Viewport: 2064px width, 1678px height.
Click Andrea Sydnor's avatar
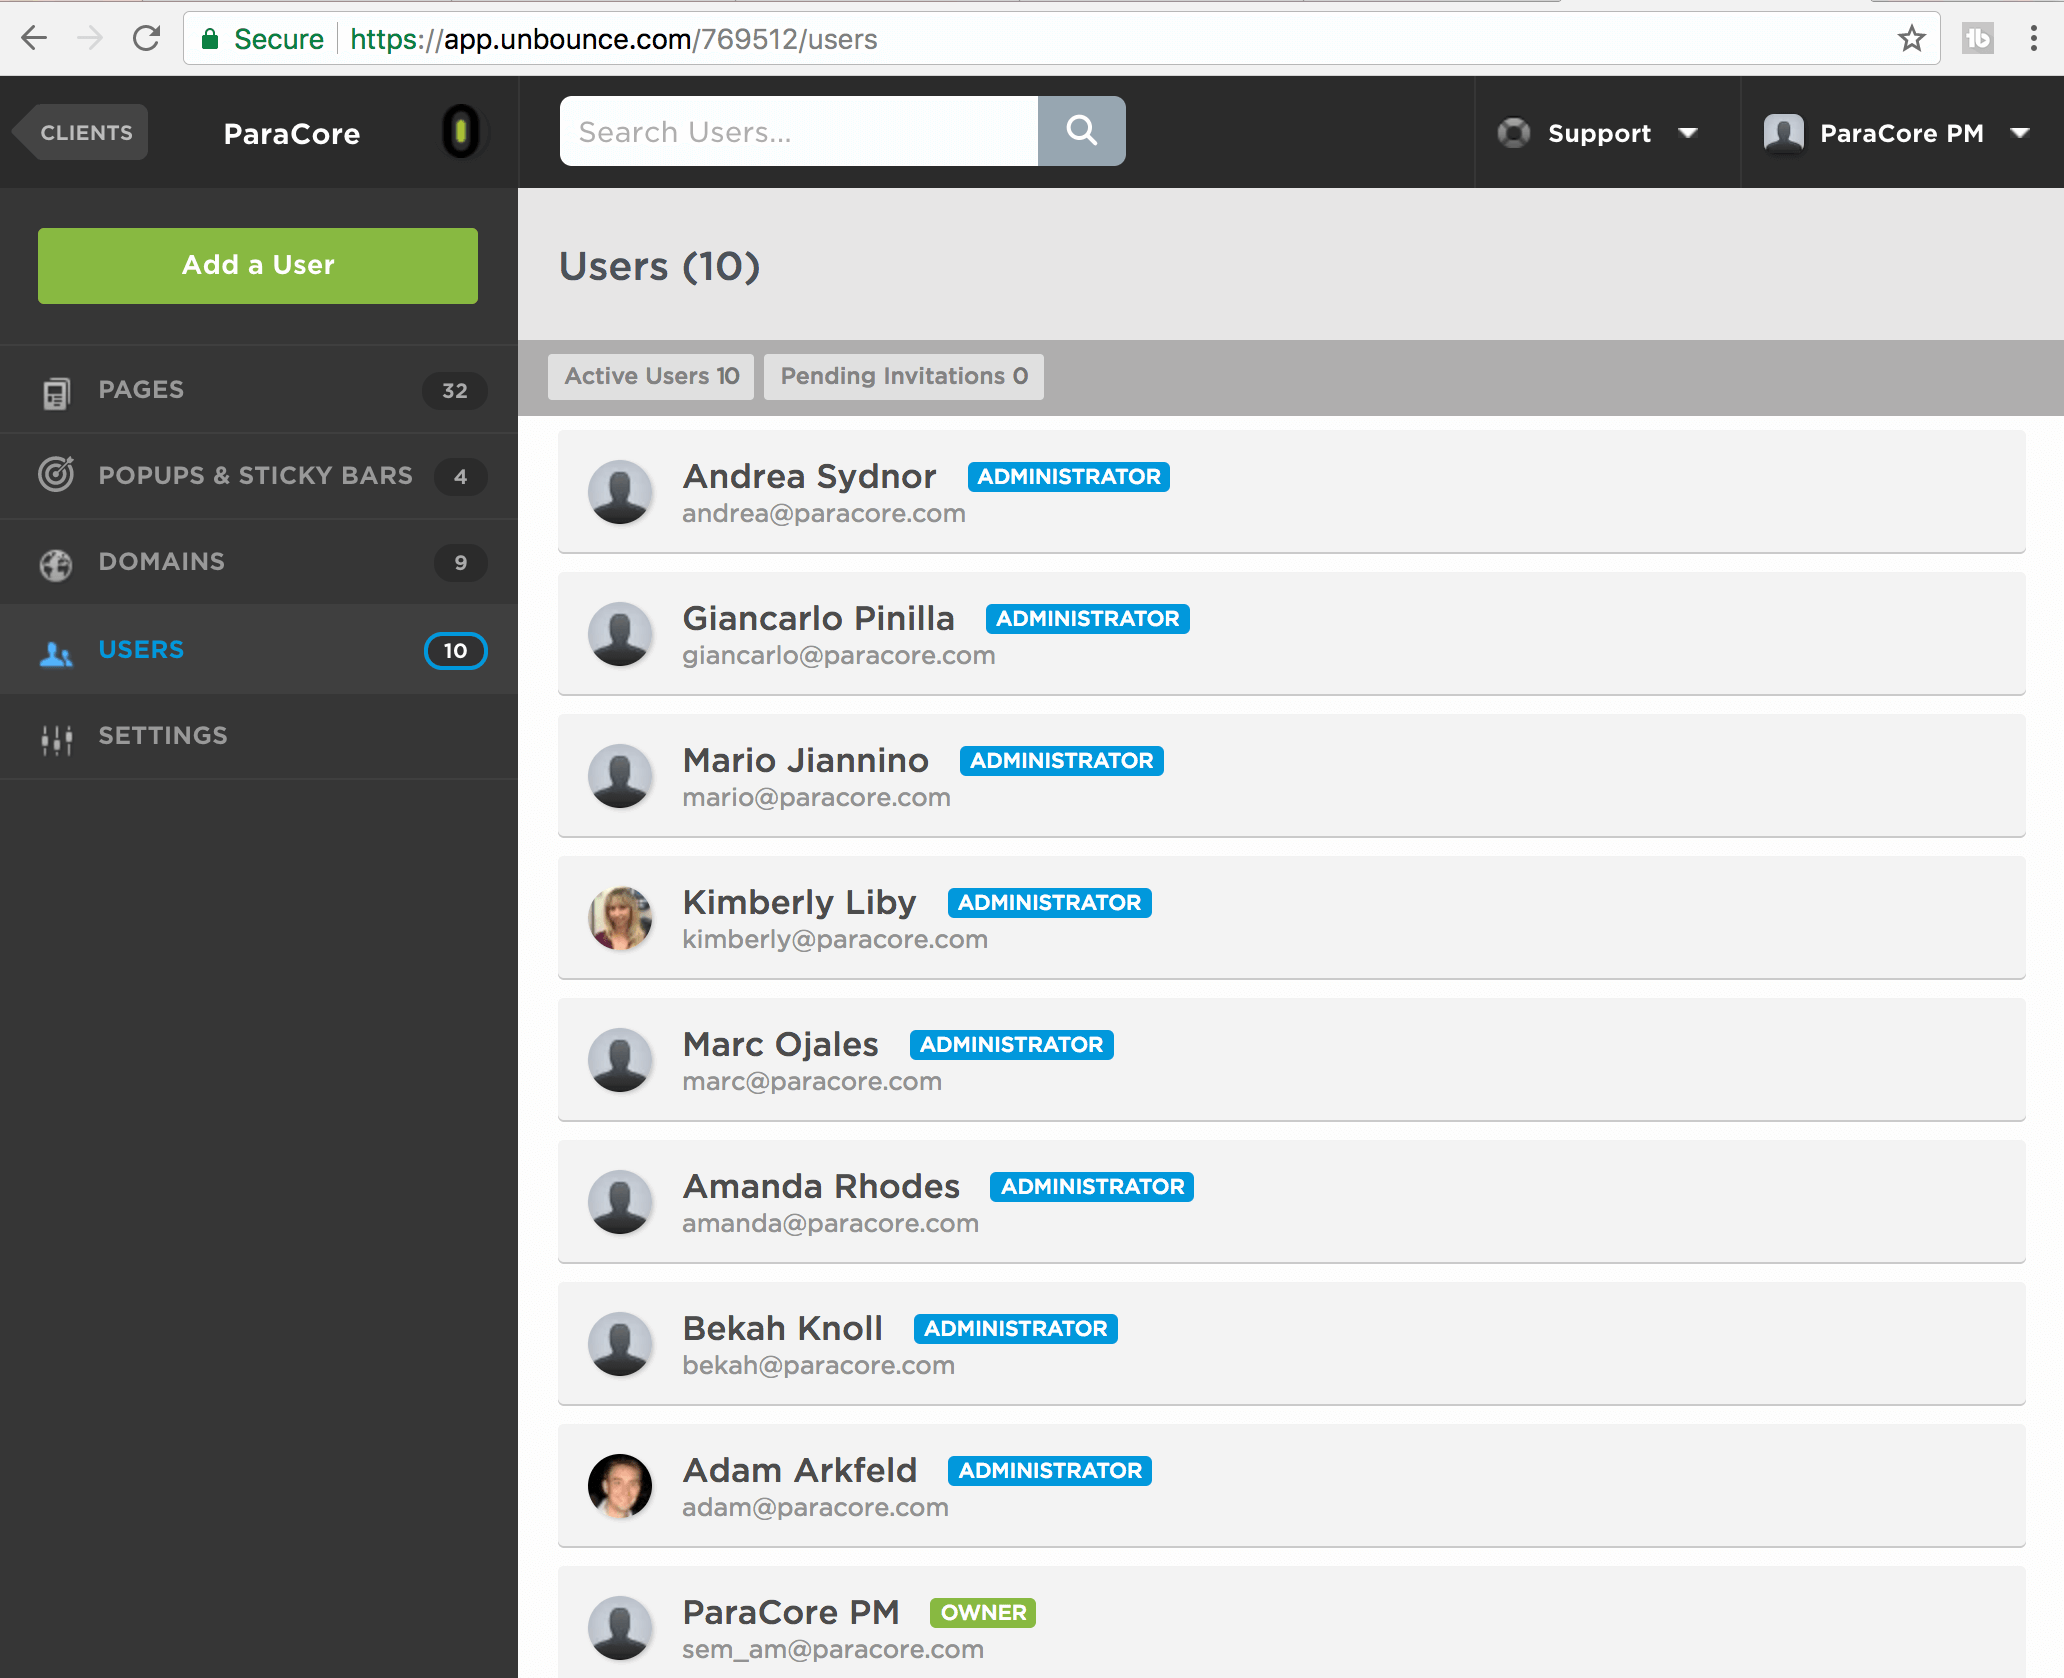[x=620, y=492]
